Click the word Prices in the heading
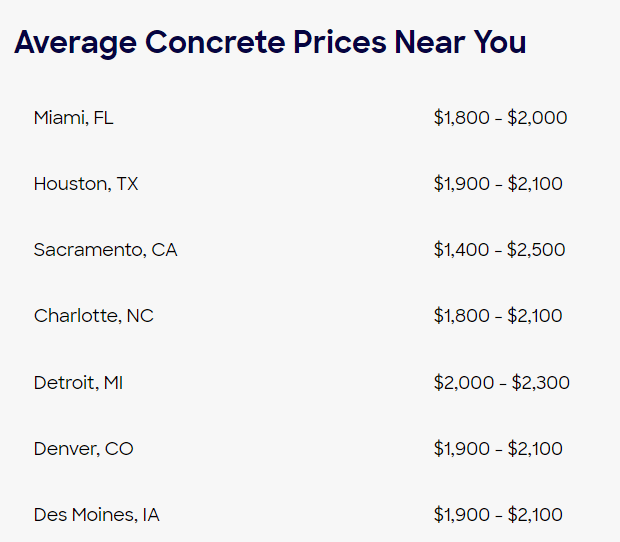 340,42
